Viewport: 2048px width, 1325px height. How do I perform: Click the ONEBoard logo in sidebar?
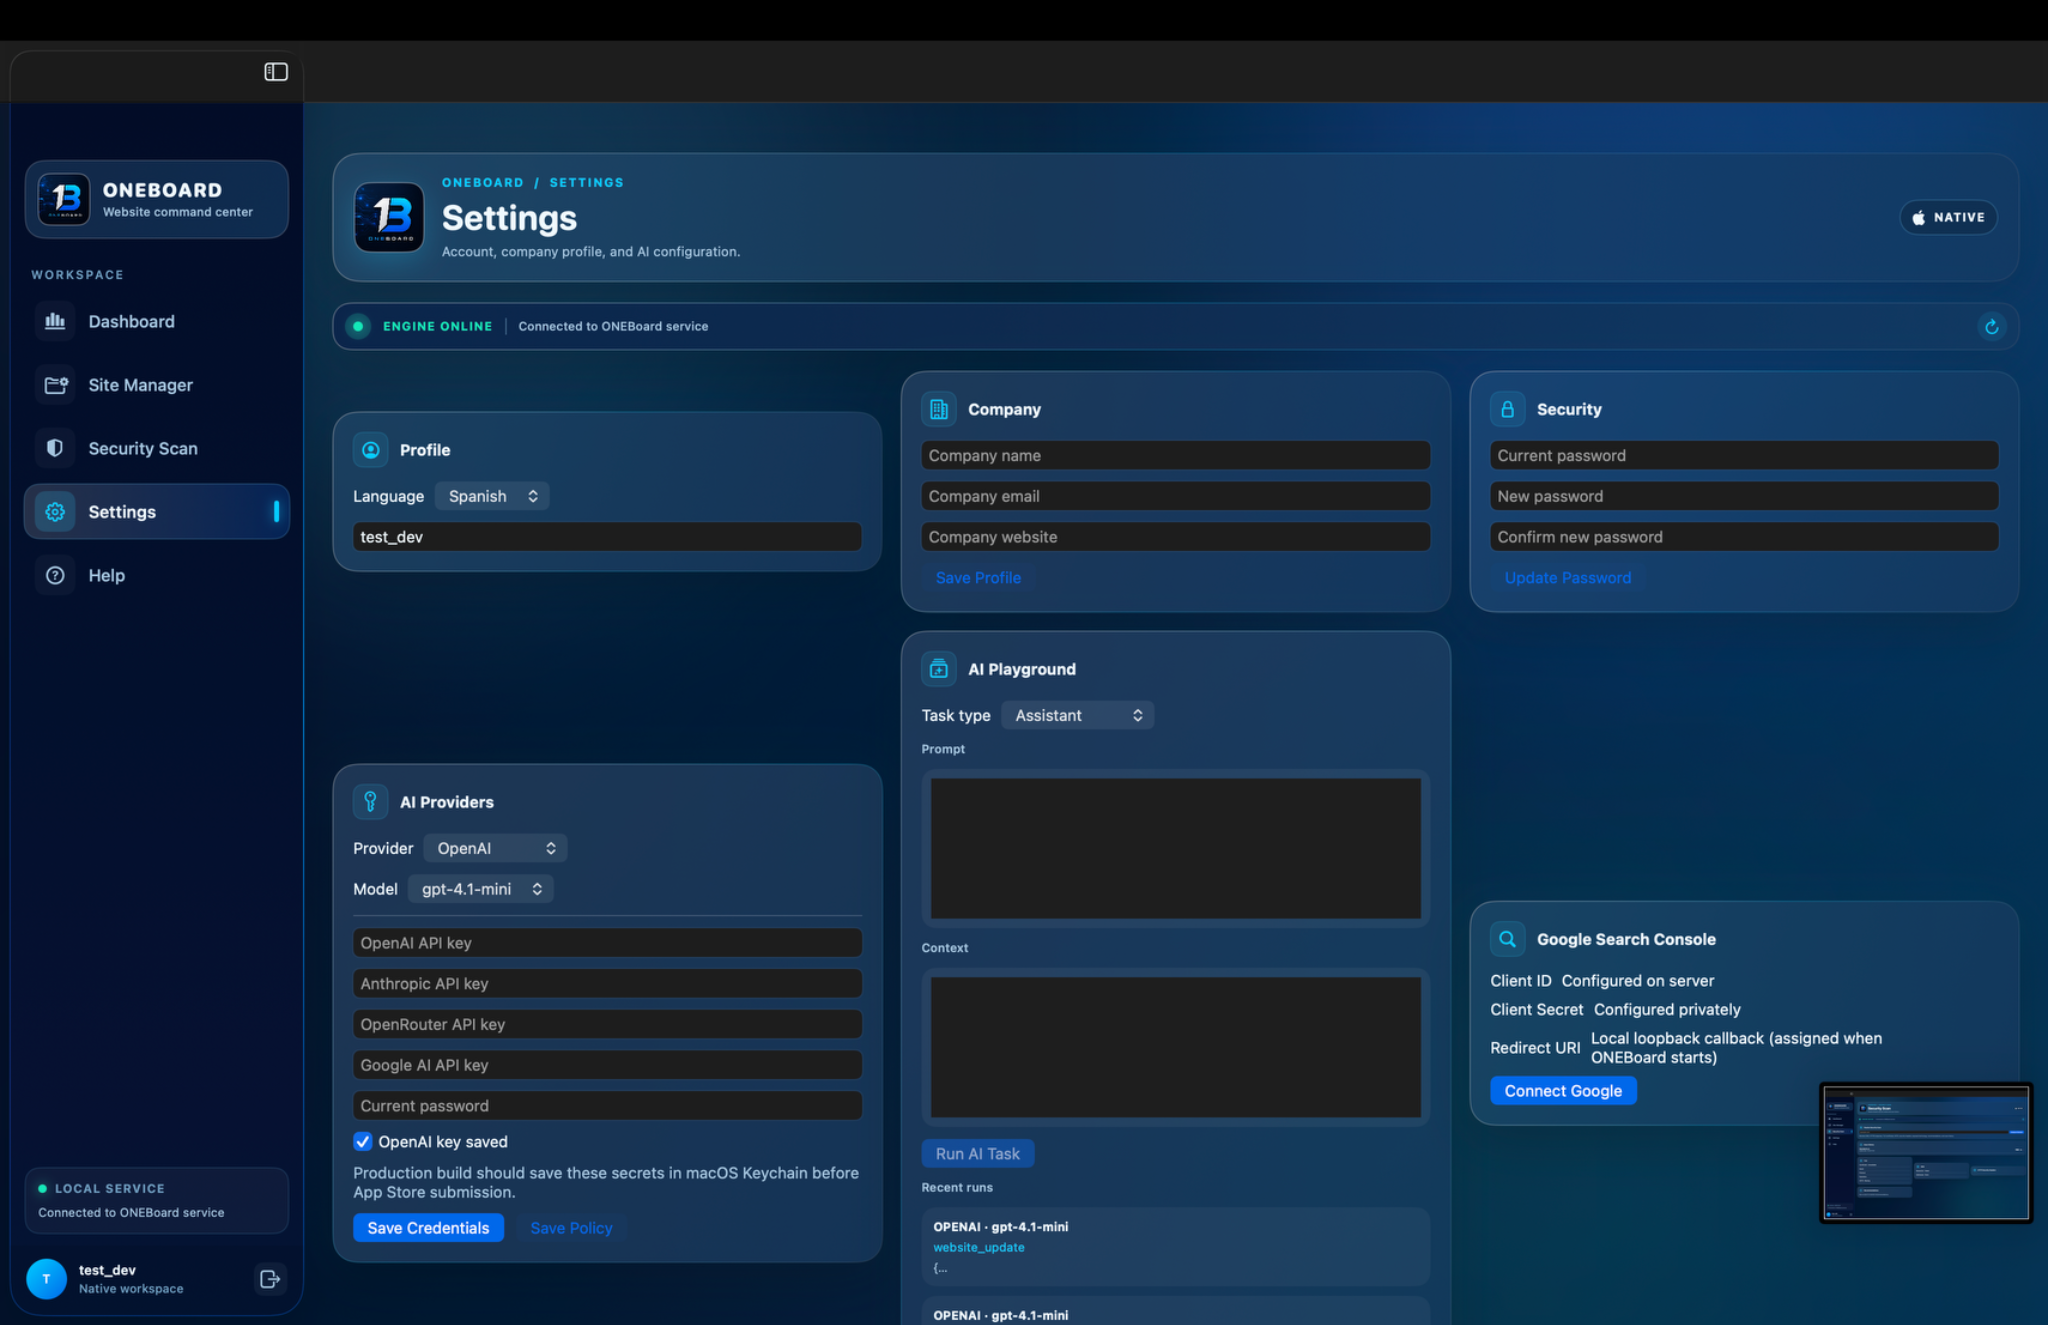click(64, 199)
